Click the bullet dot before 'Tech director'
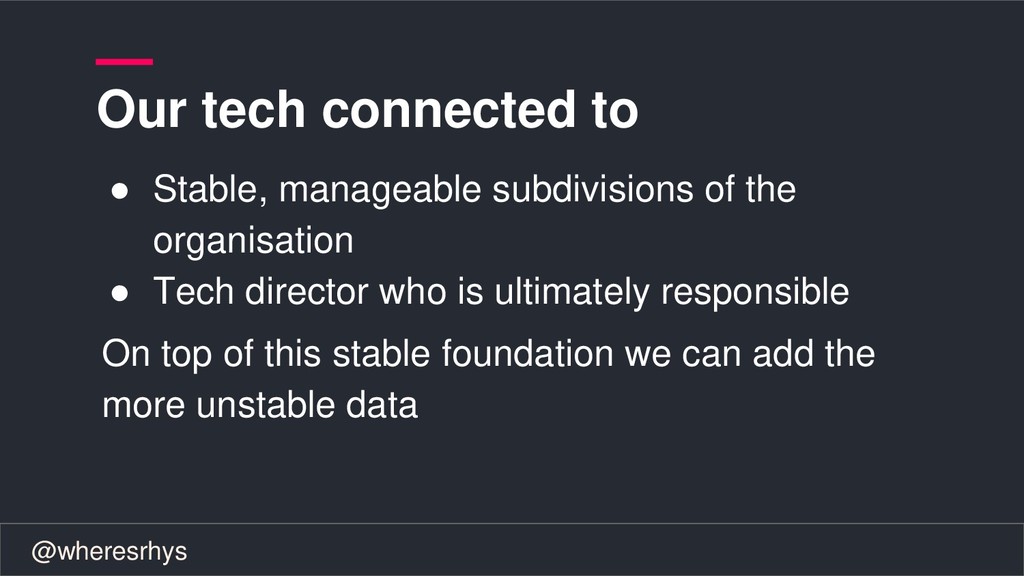Screen dimensions: 1024x576 pos(120,293)
